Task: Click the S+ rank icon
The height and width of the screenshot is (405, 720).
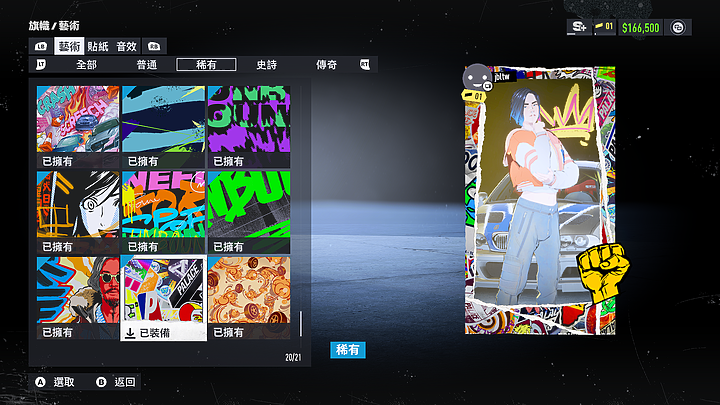Action: [x=579, y=28]
